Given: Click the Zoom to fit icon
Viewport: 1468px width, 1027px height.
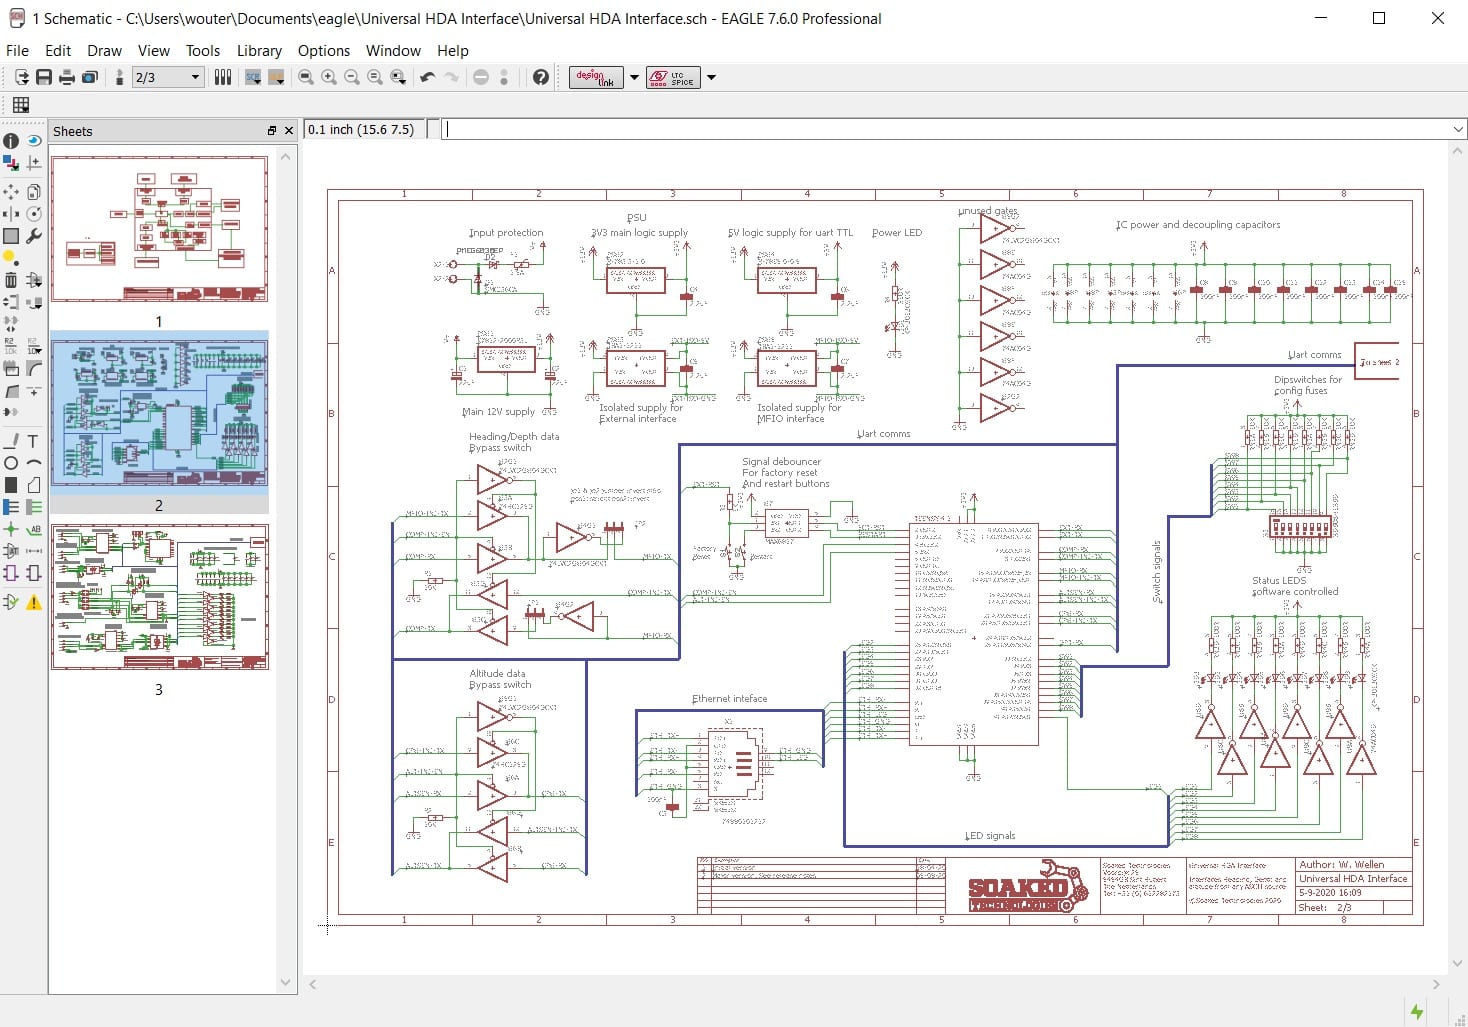Looking at the screenshot, I should tap(306, 77).
